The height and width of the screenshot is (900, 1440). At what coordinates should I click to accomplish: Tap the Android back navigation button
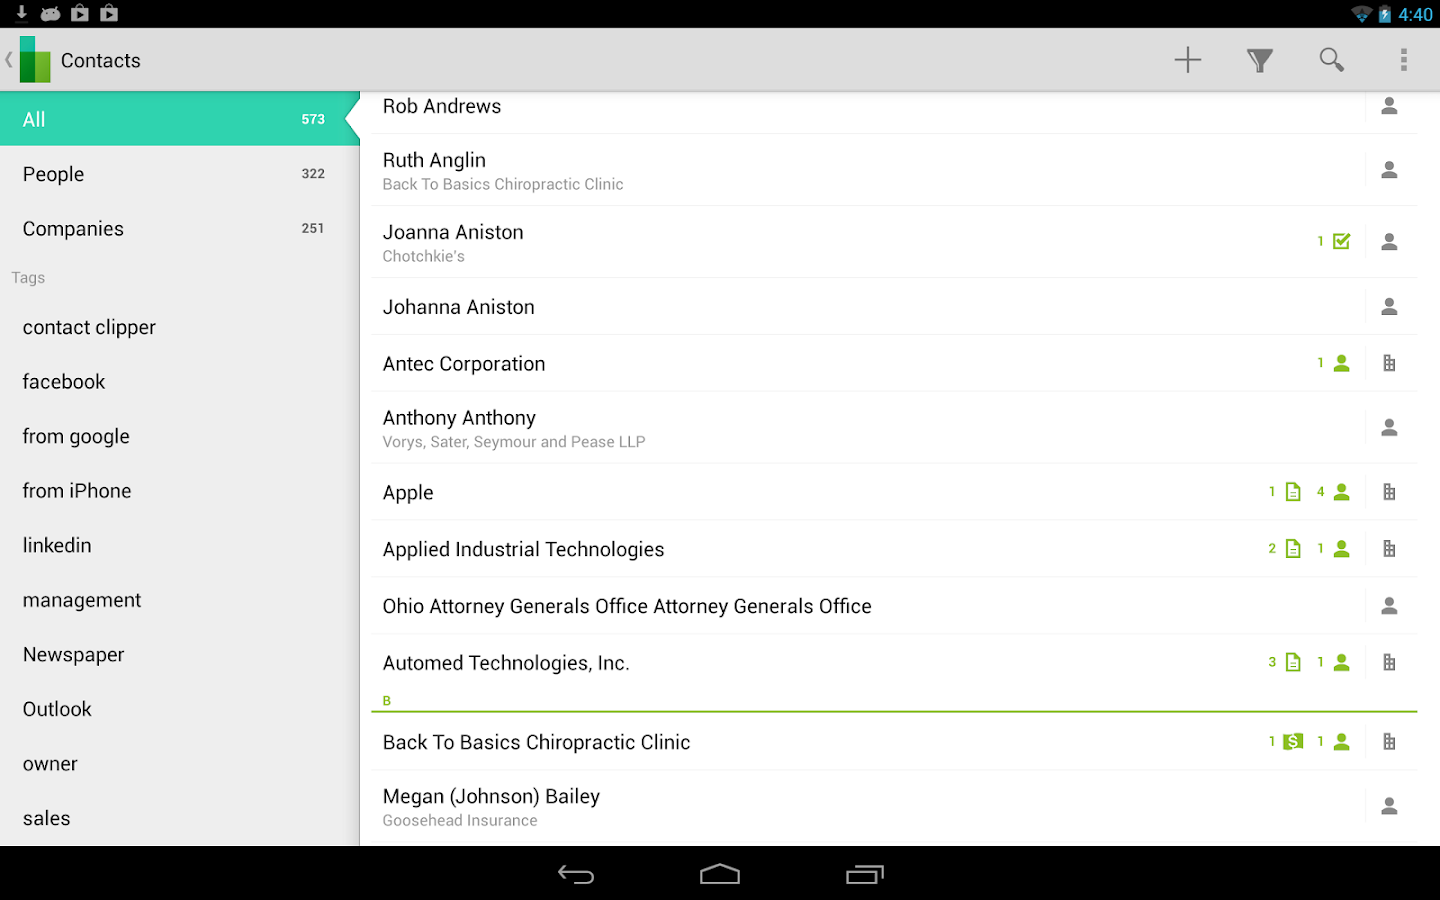[576, 874]
